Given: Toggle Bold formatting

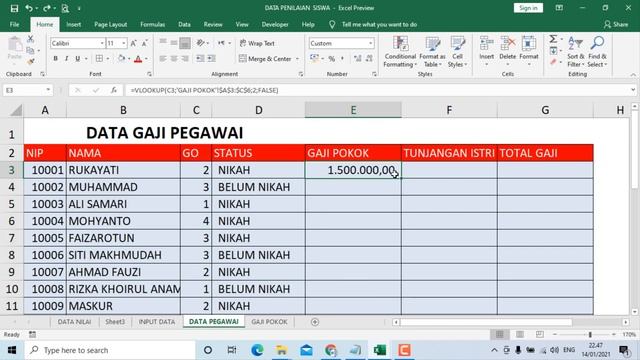Looking at the screenshot, I should [x=56, y=59].
